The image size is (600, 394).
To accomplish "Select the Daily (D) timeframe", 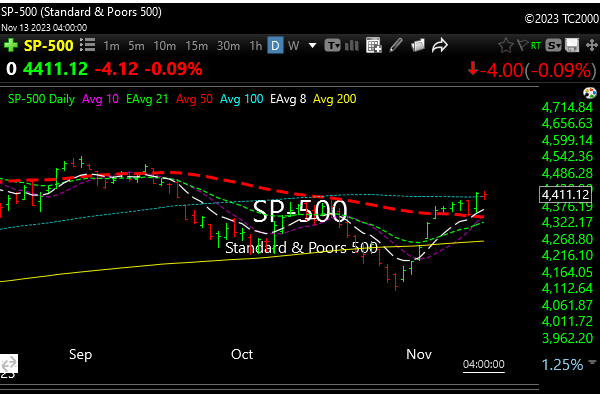I will point(275,46).
